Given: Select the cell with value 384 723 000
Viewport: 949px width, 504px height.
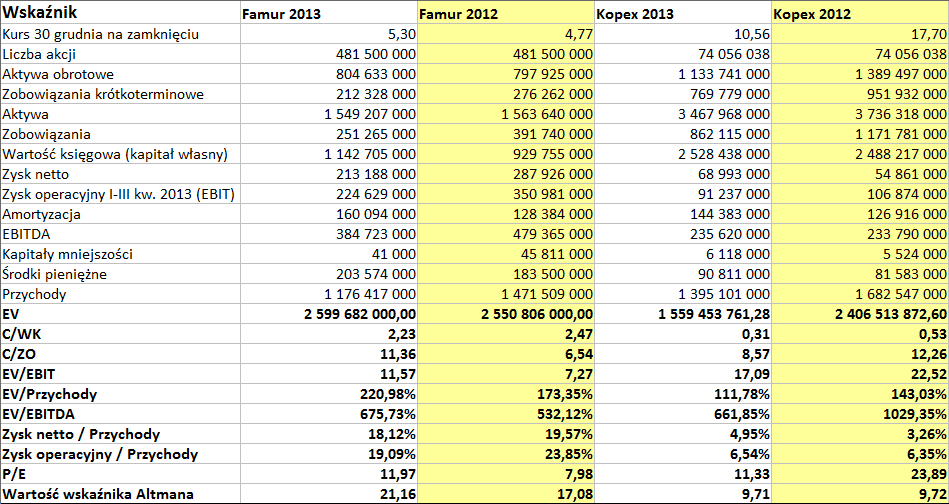Looking at the screenshot, I should pyautogui.click(x=329, y=234).
